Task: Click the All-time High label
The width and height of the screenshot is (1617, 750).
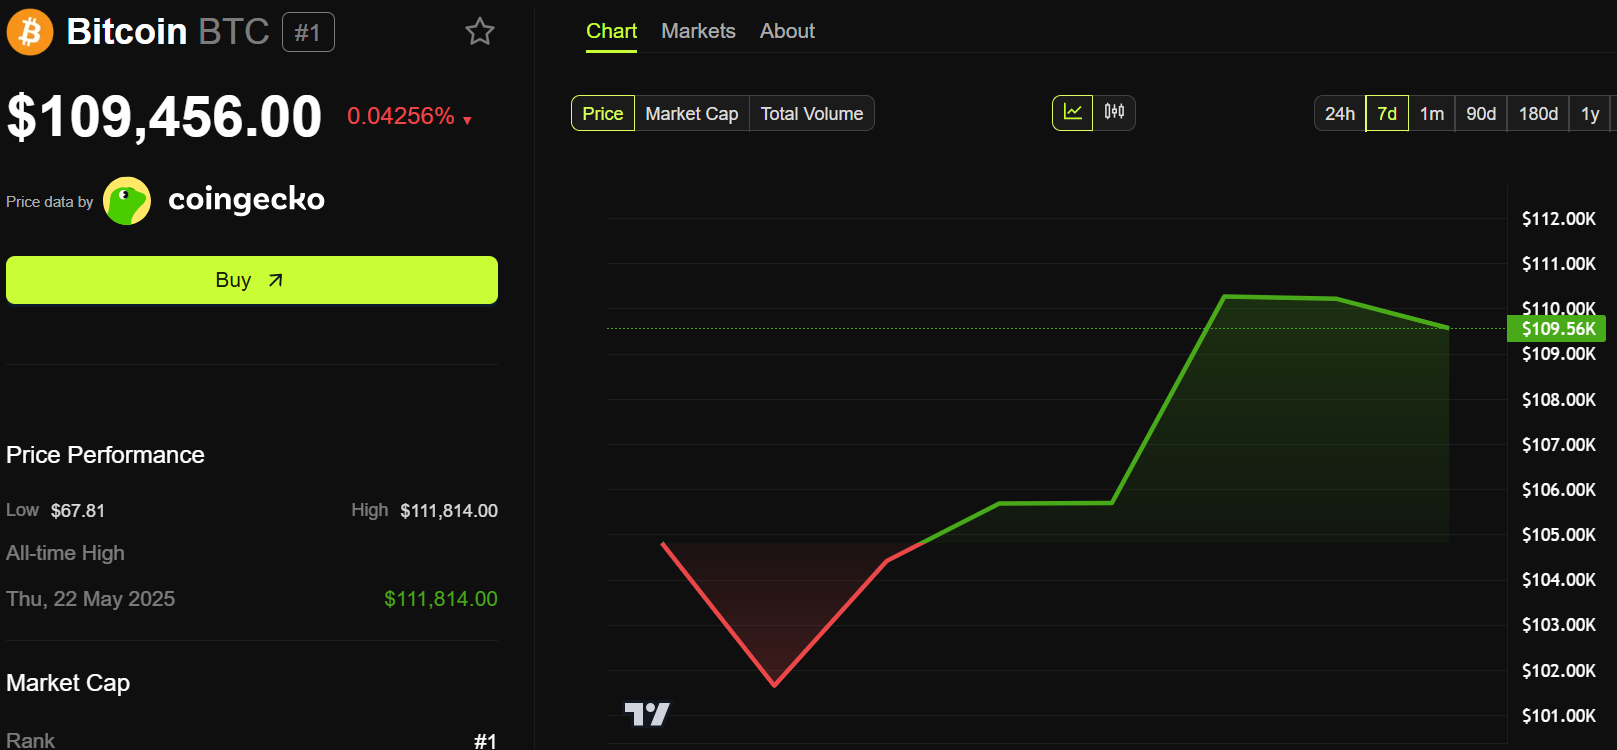Action: coord(65,553)
